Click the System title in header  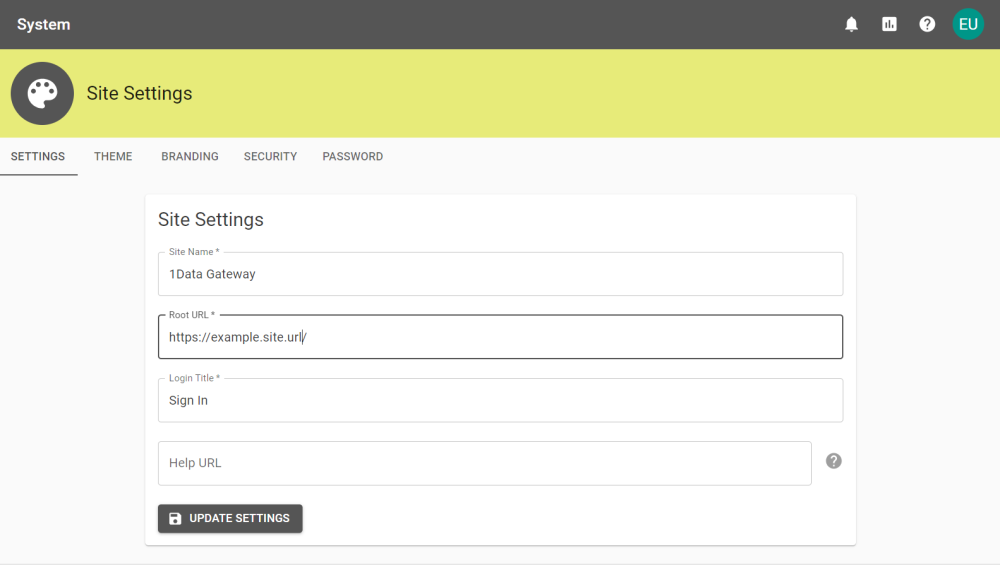pos(43,24)
